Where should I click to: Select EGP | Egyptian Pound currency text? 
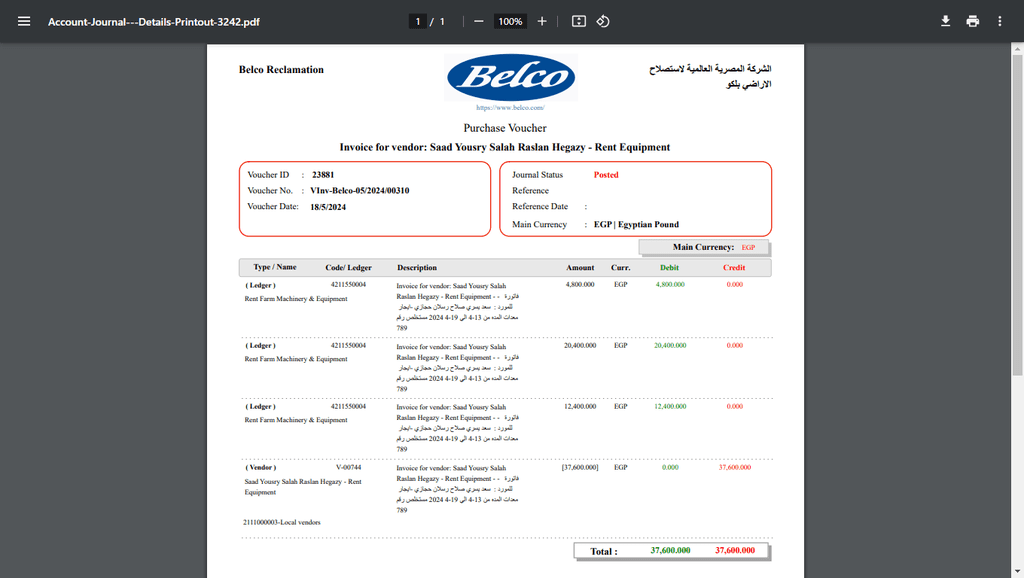pyautogui.click(x=636, y=225)
